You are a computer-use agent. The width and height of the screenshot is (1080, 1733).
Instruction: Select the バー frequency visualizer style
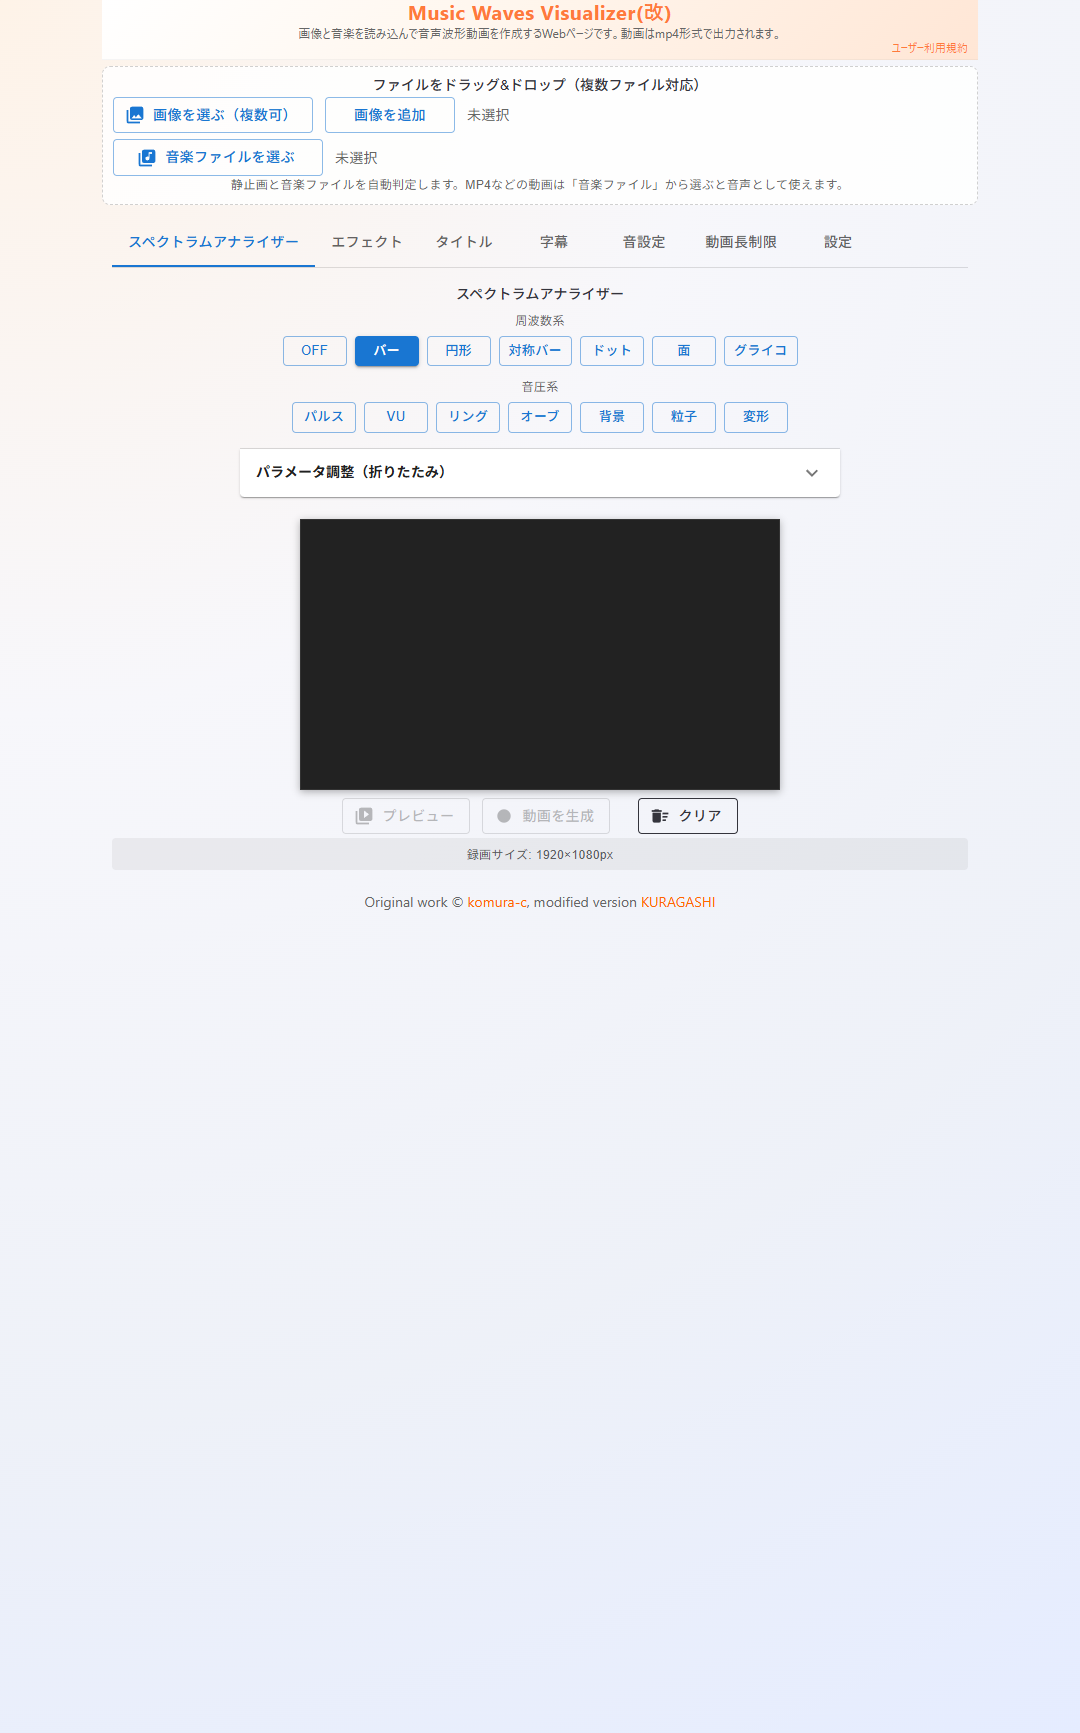click(x=386, y=351)
